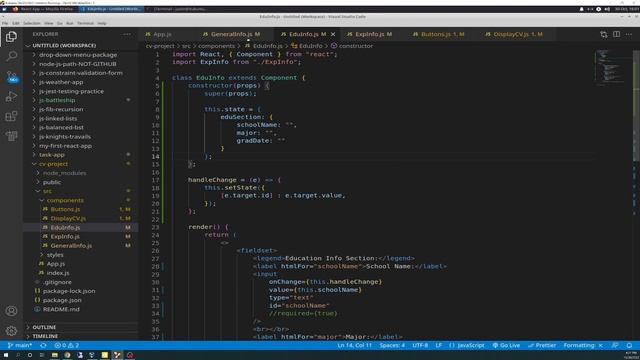
Task: Expand the styles folder
Action: click(81, 255)
